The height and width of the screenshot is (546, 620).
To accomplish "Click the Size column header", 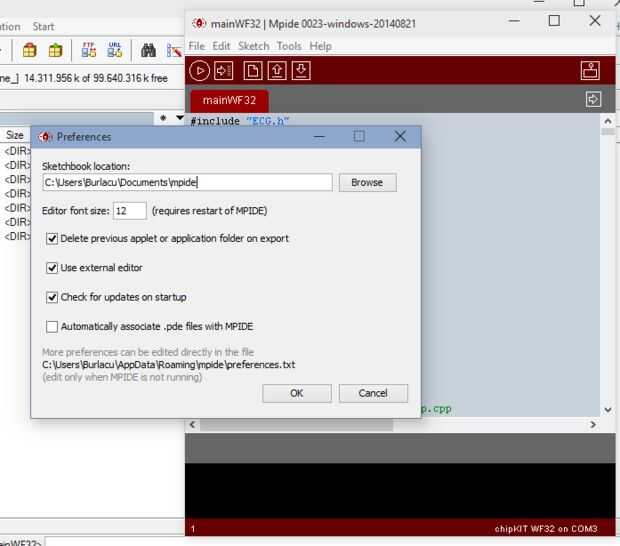I will click(15, 135).
